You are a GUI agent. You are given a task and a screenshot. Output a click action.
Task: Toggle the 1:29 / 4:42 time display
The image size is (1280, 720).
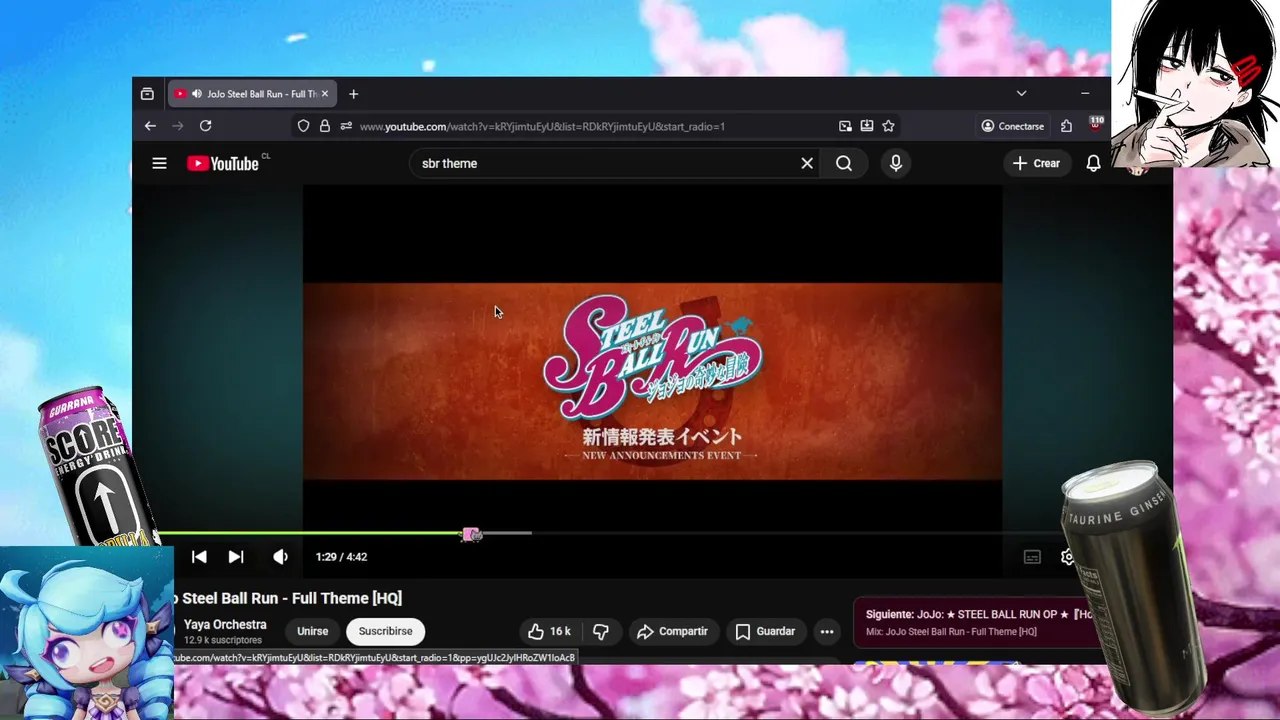341,557
